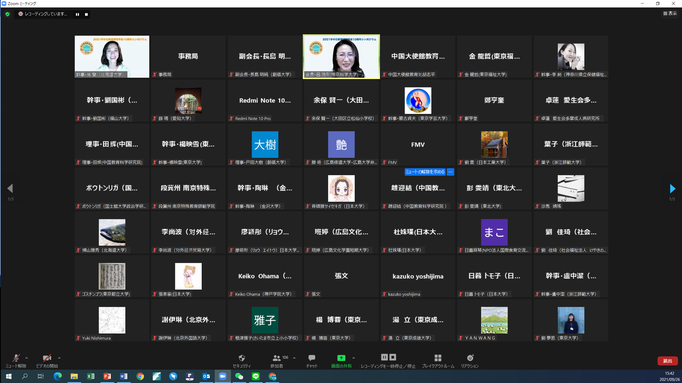Select the kazuko yoshijima participant tile

pyautogui.click(x=418, y=276)
